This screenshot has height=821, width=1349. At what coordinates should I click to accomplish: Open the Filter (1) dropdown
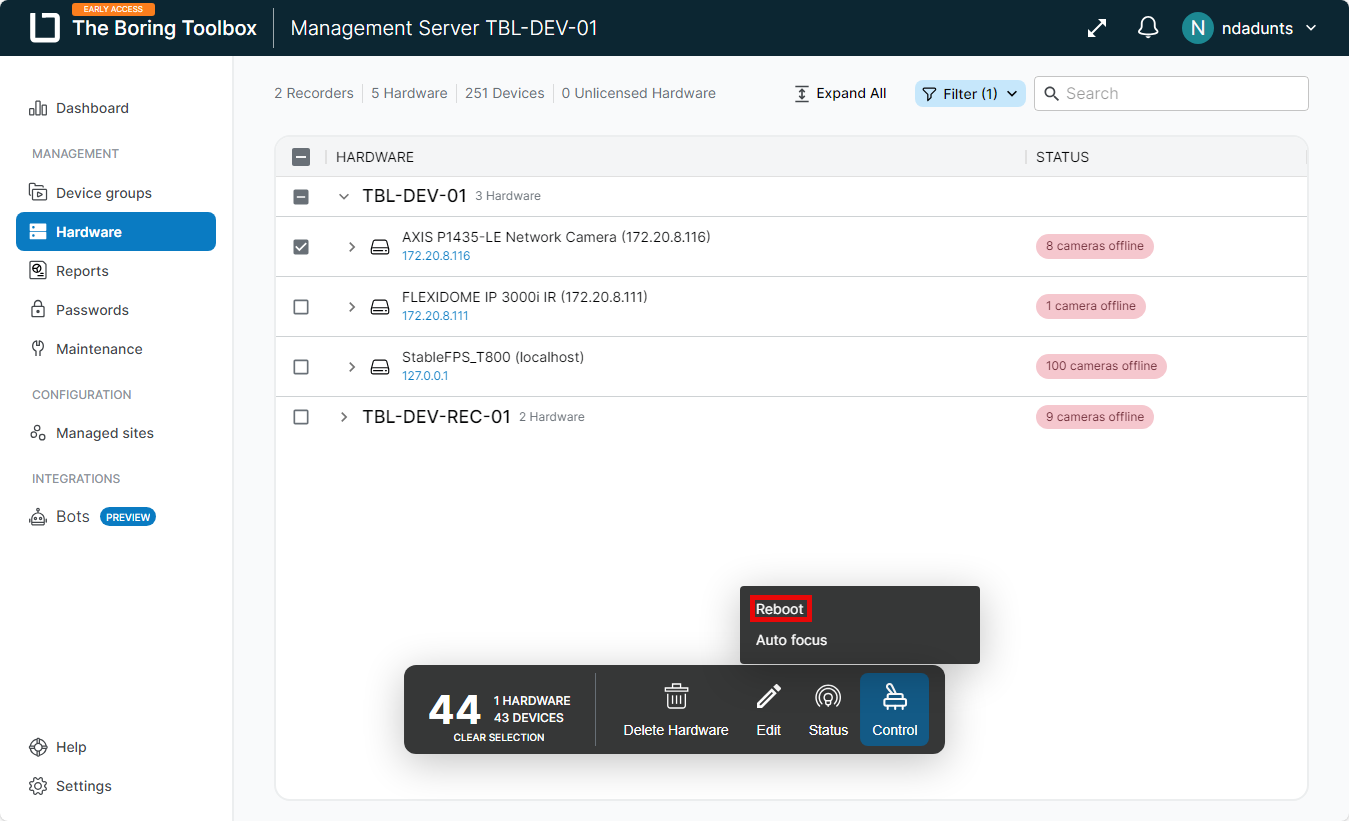click(970, 93)
